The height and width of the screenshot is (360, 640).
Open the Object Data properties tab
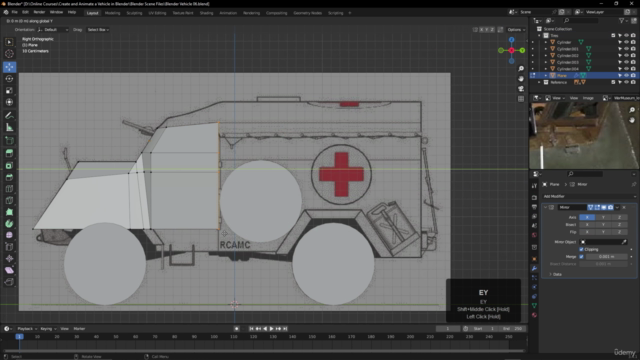[534, 306]
